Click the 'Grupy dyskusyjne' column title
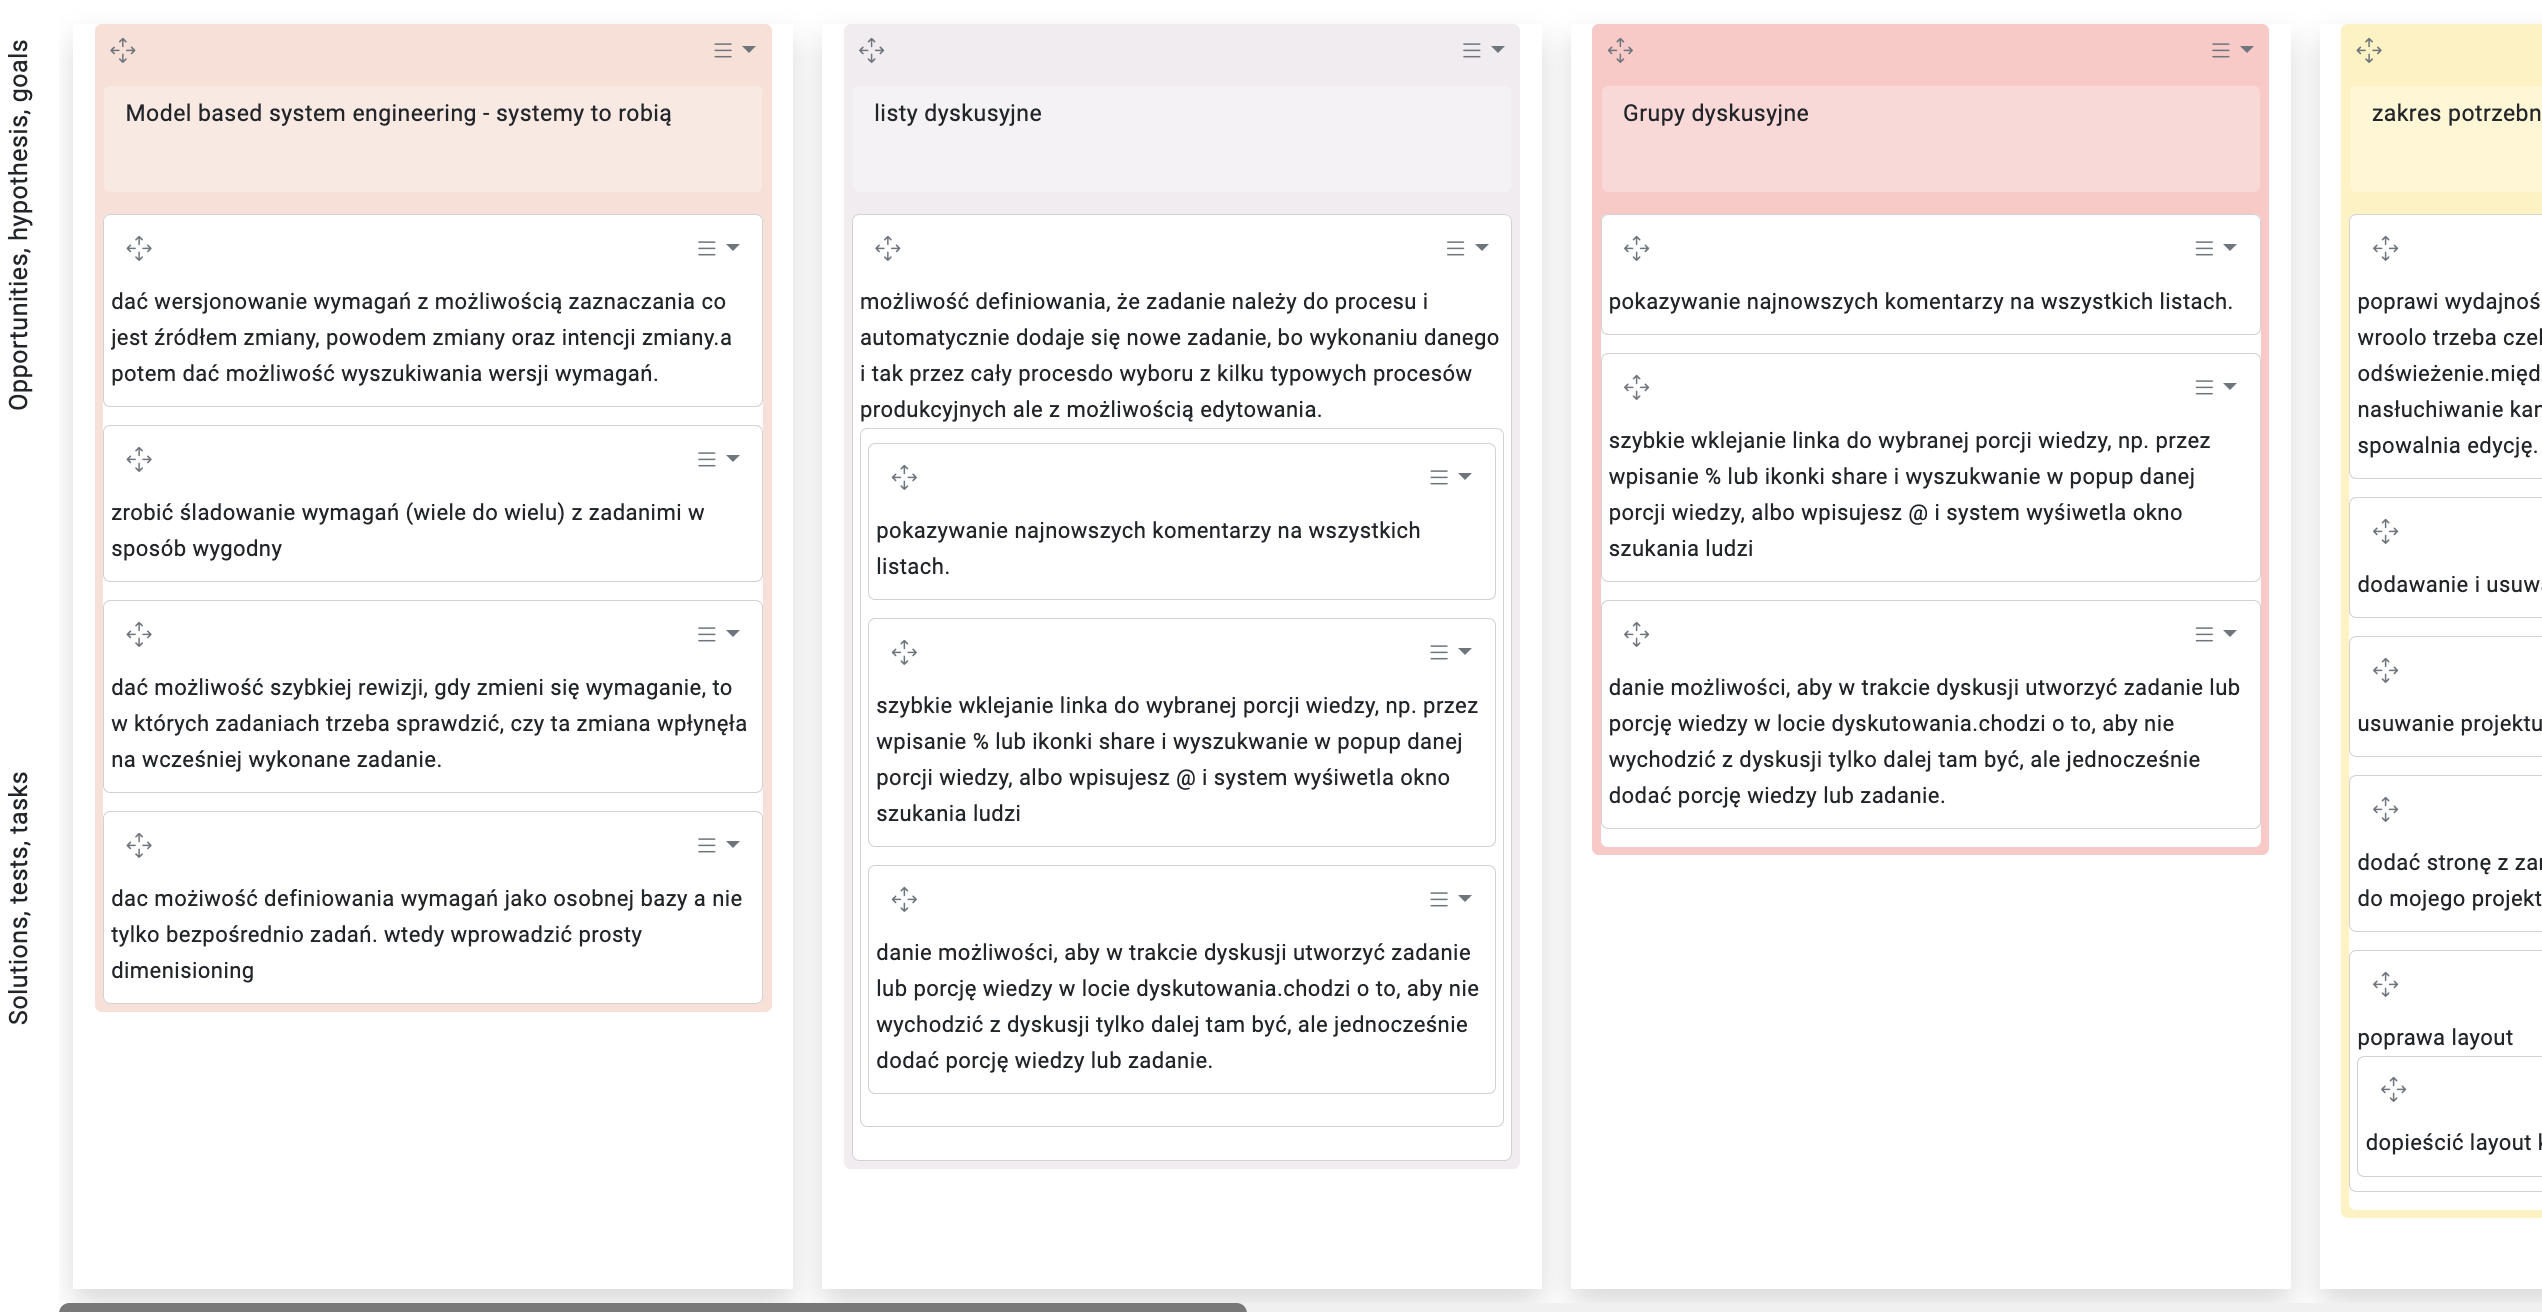Screen dimensions: 2542x1312 click(x=1715, y=113)
